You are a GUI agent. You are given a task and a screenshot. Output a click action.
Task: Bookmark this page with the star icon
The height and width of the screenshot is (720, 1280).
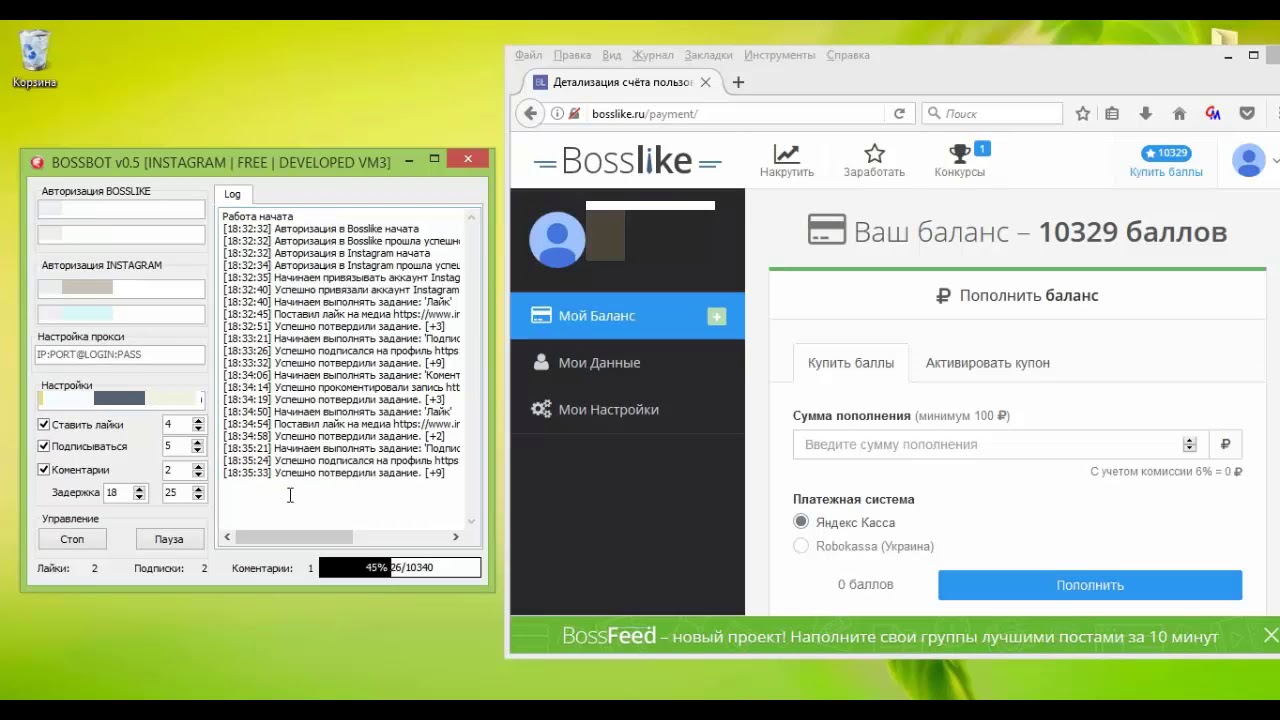[1083, 114]
